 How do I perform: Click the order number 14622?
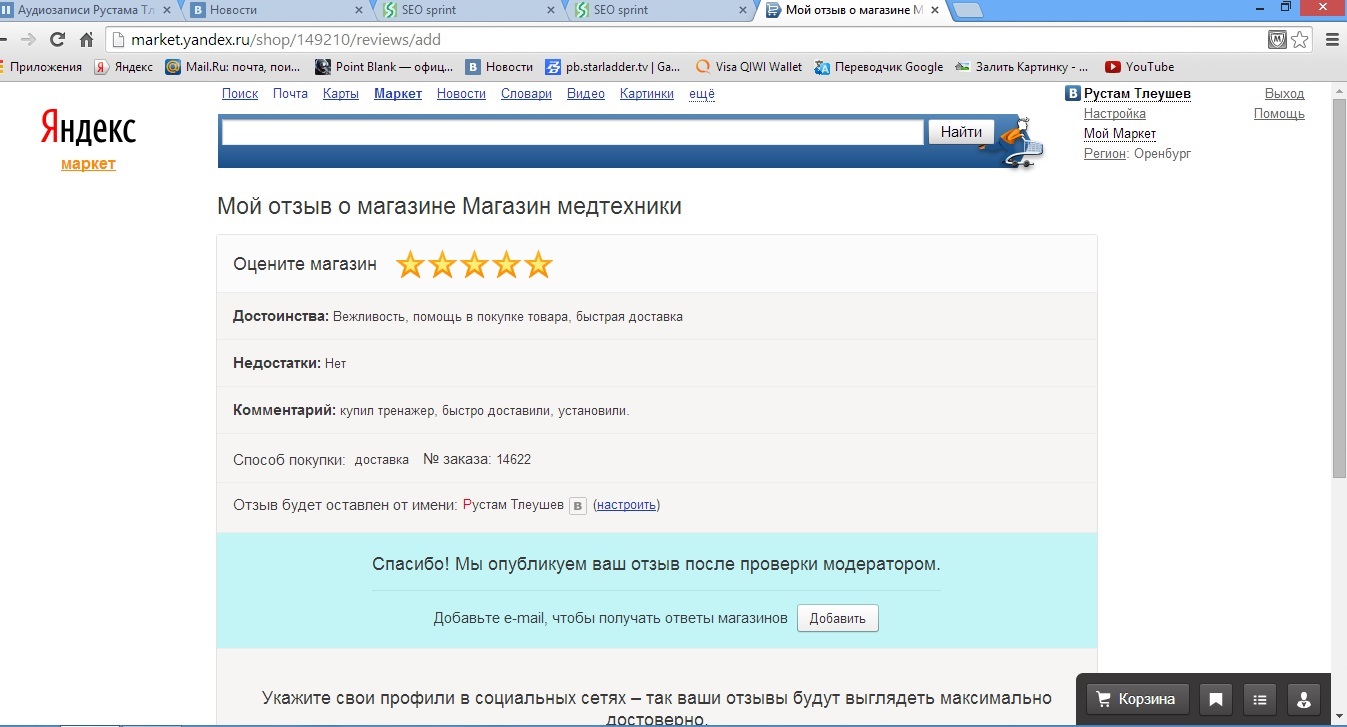point(514,460)
